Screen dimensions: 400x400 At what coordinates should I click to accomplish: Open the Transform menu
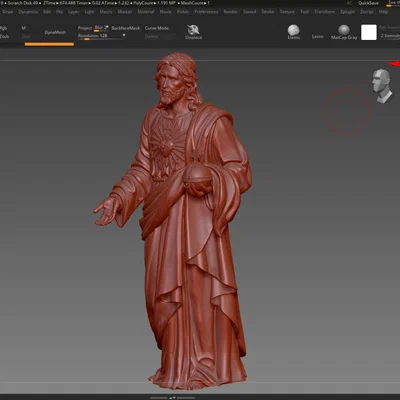(324, 12)
